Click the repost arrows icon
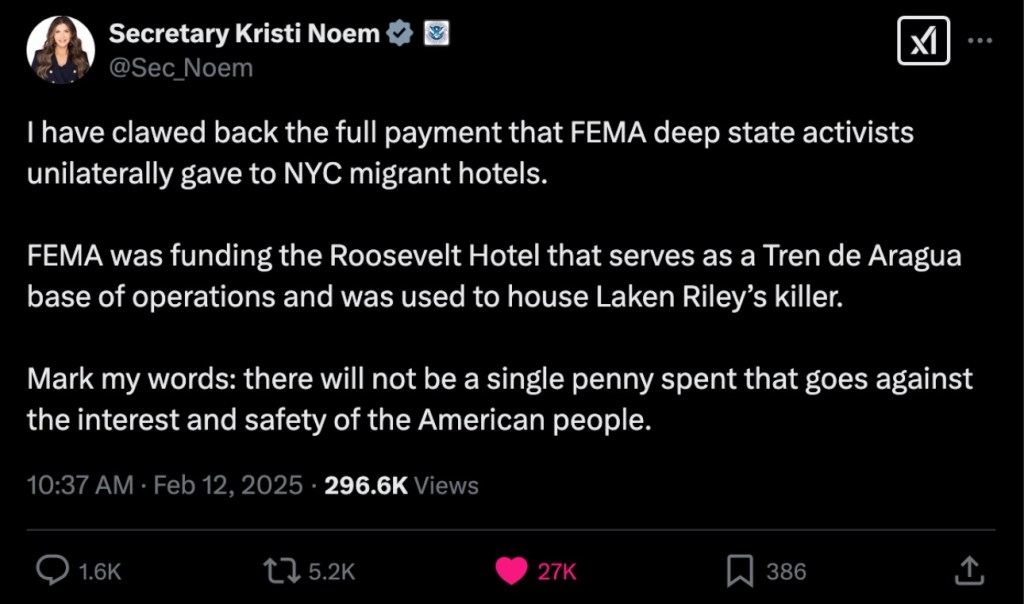Image resolution: width=1024 pixels, height=604 pixels. [x=279, y=570]
